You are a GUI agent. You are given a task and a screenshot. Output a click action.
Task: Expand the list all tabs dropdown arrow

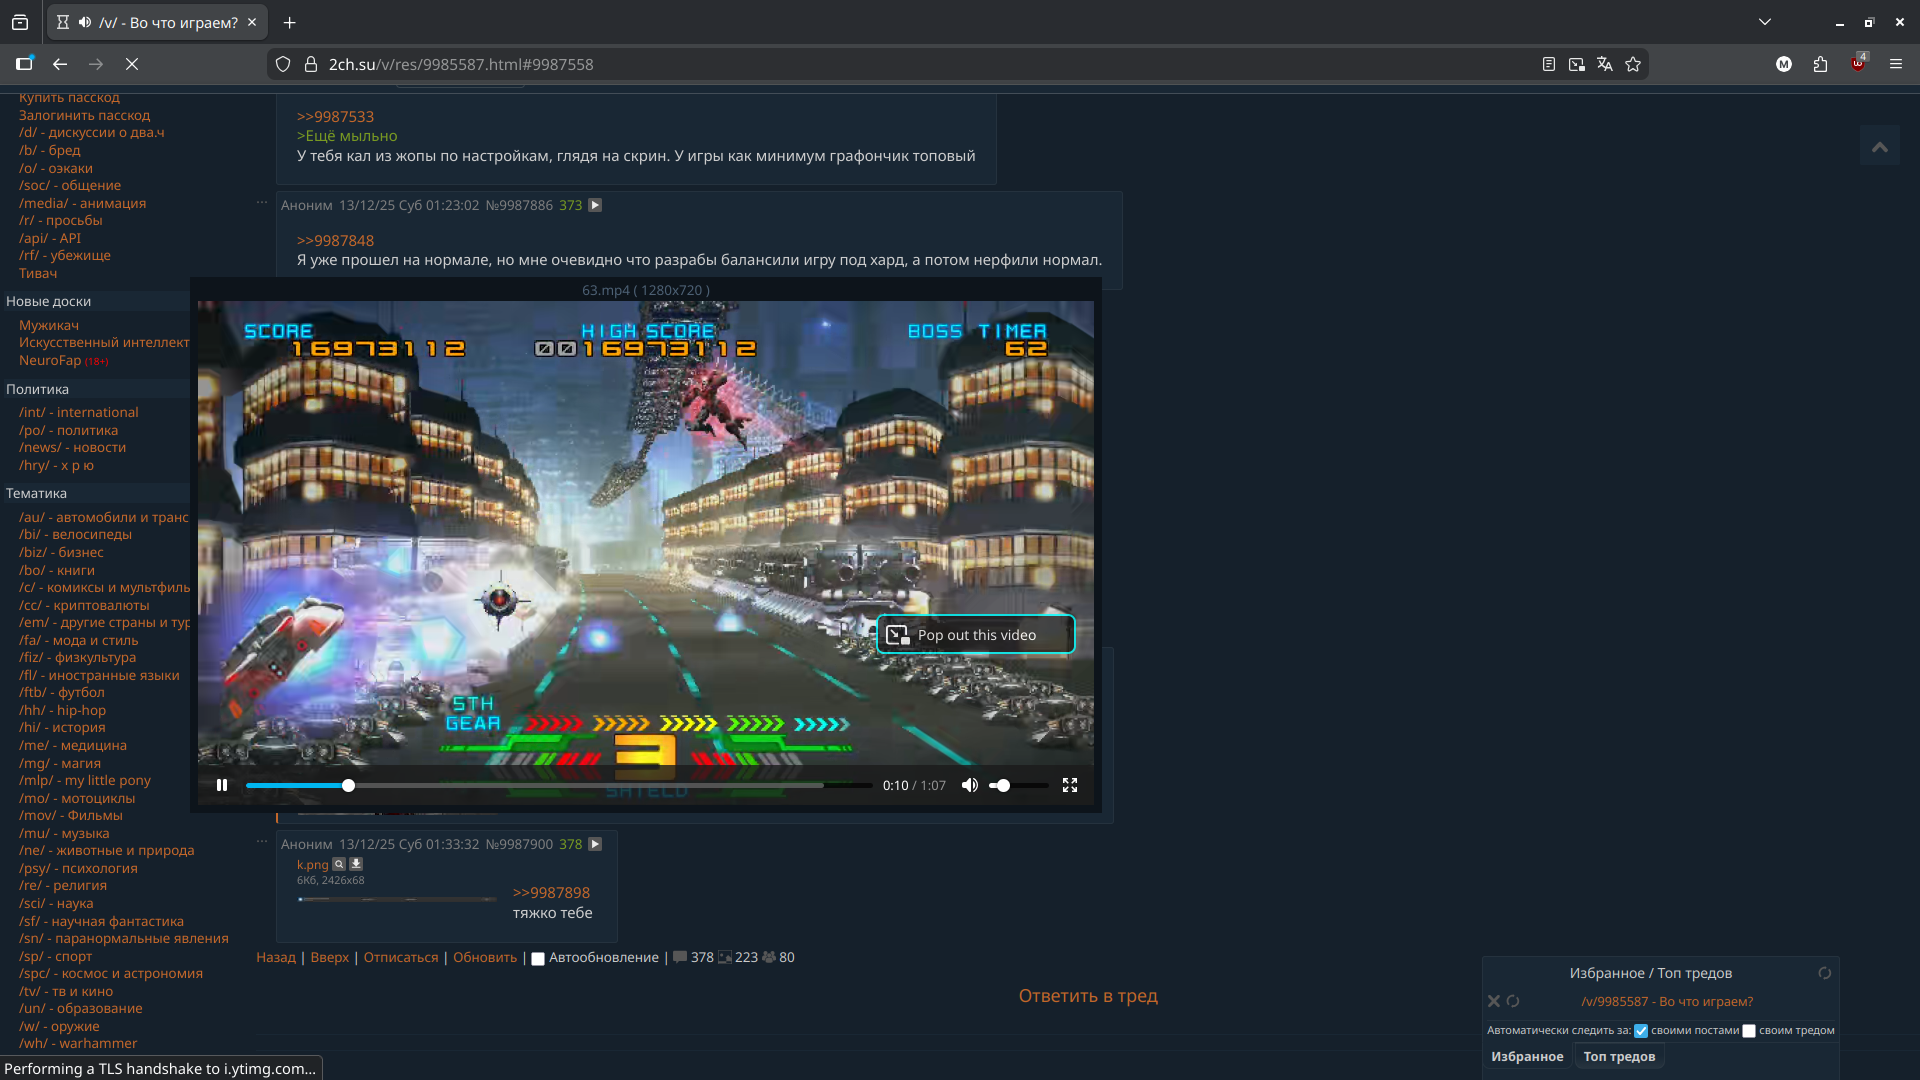pyautogui.click(x=1765, y=22)
